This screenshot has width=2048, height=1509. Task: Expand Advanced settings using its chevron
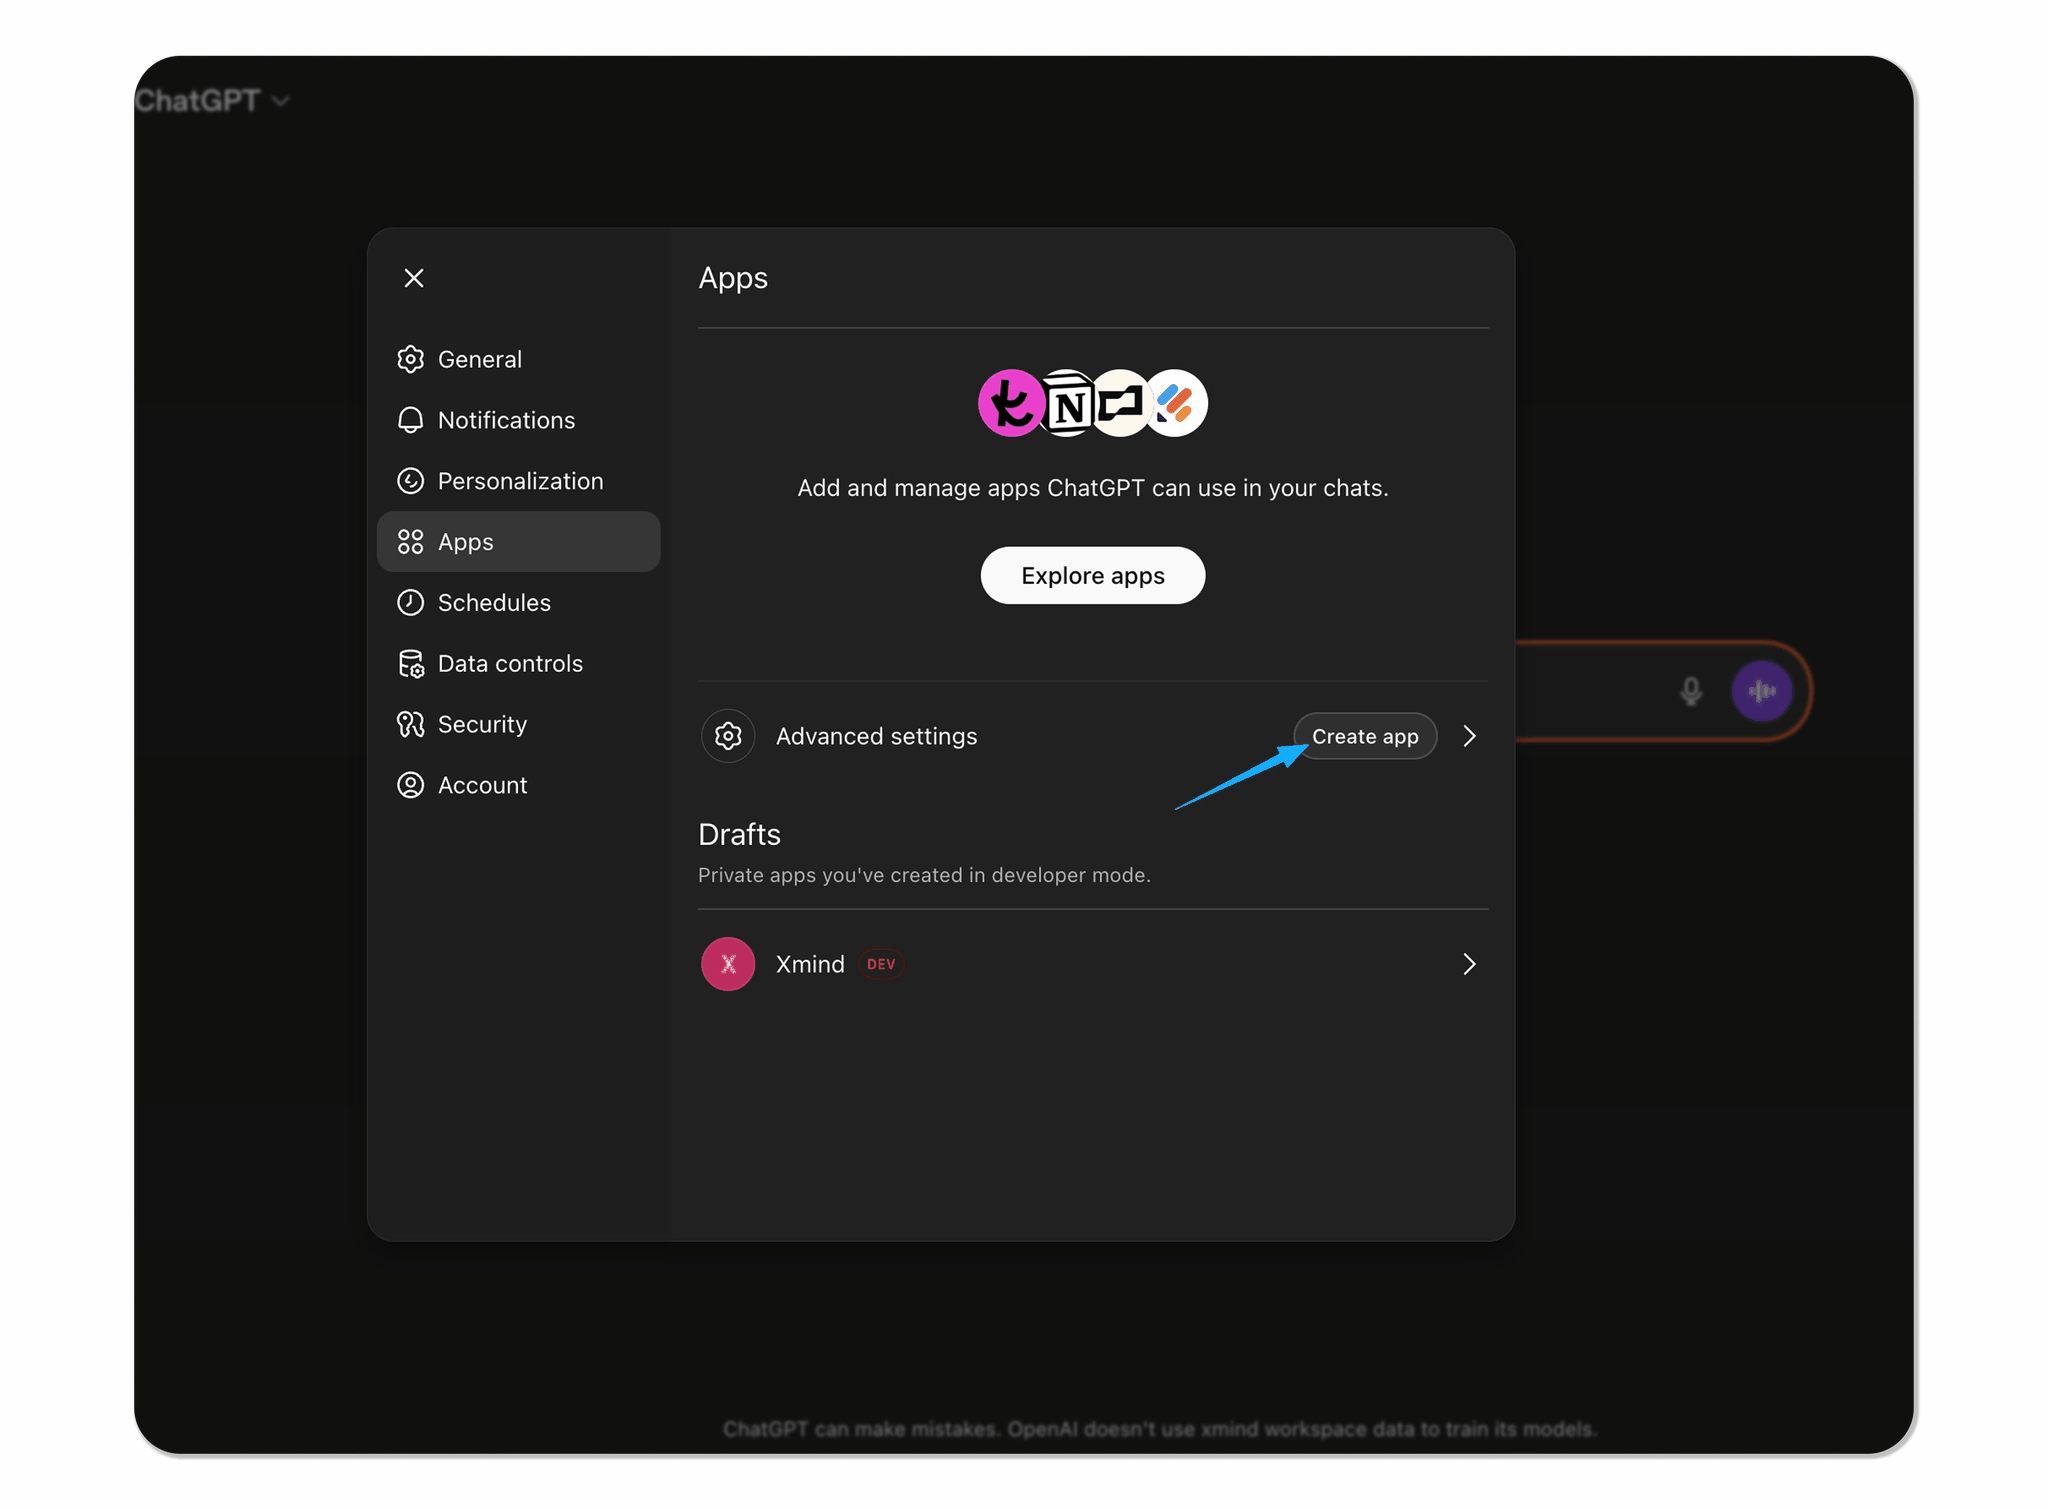tap(1470, 736)
